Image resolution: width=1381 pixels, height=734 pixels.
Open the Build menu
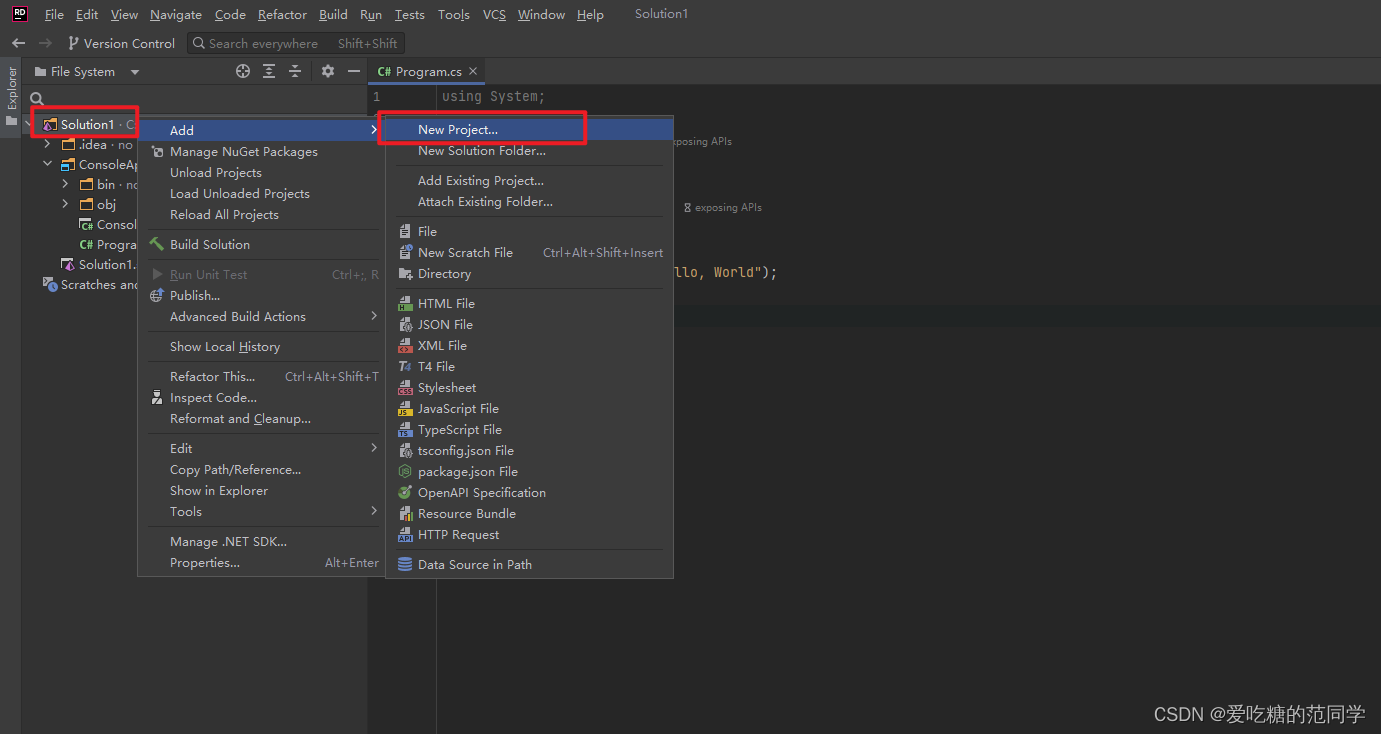(333, 15)
